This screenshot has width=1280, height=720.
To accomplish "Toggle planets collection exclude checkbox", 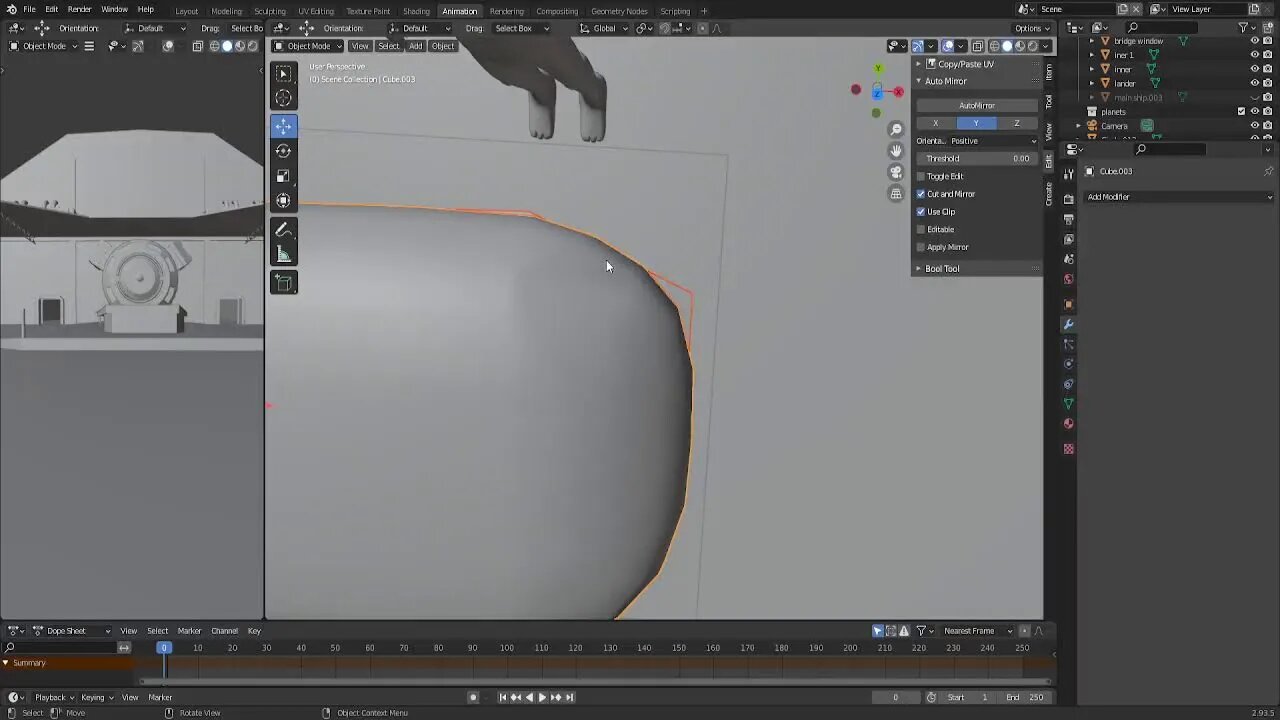I will (1241, 112).
